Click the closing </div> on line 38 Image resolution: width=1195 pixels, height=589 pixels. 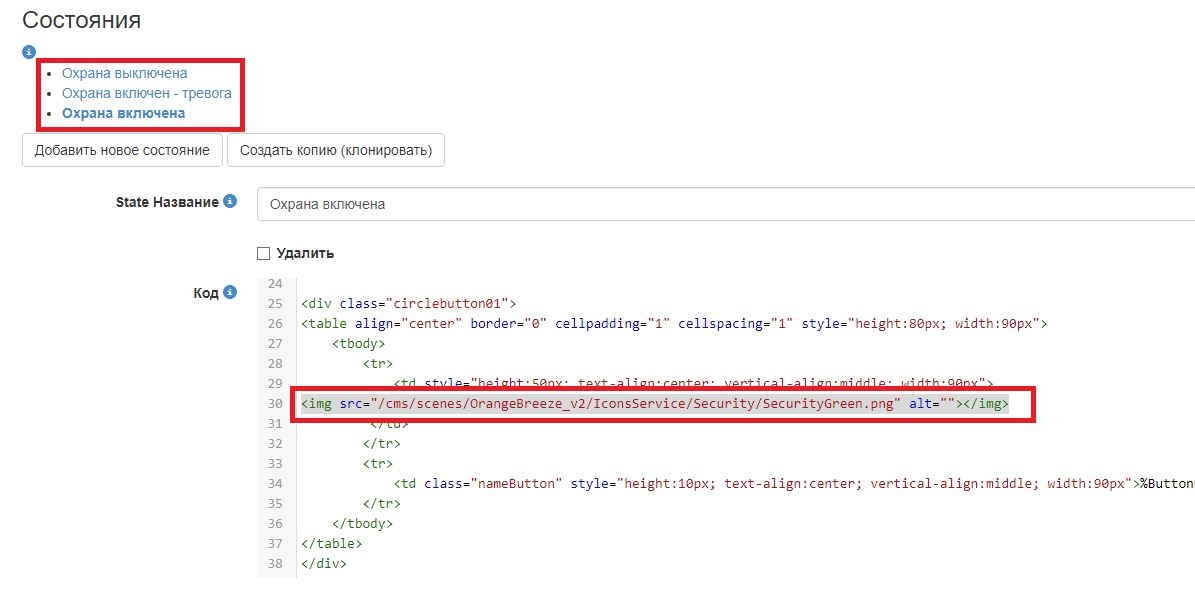[323, 564]
